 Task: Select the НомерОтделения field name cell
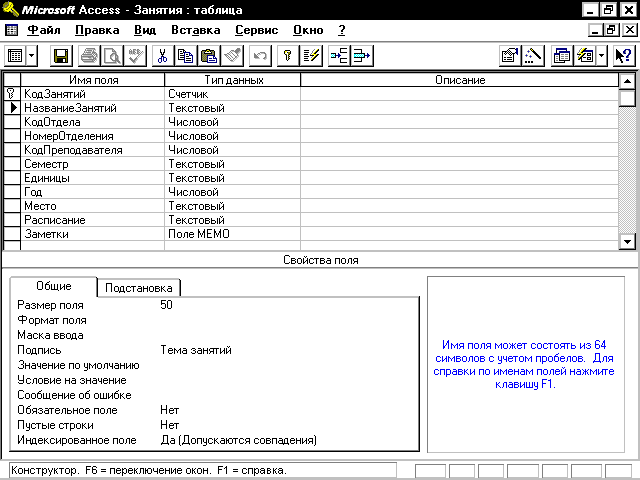92,136
